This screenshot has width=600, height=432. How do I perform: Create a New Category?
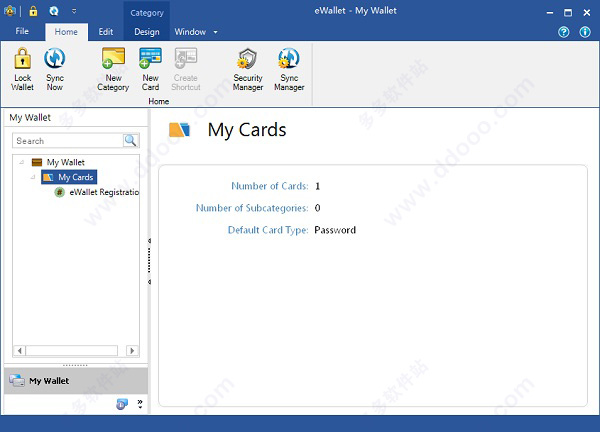(x=113, y=69)
